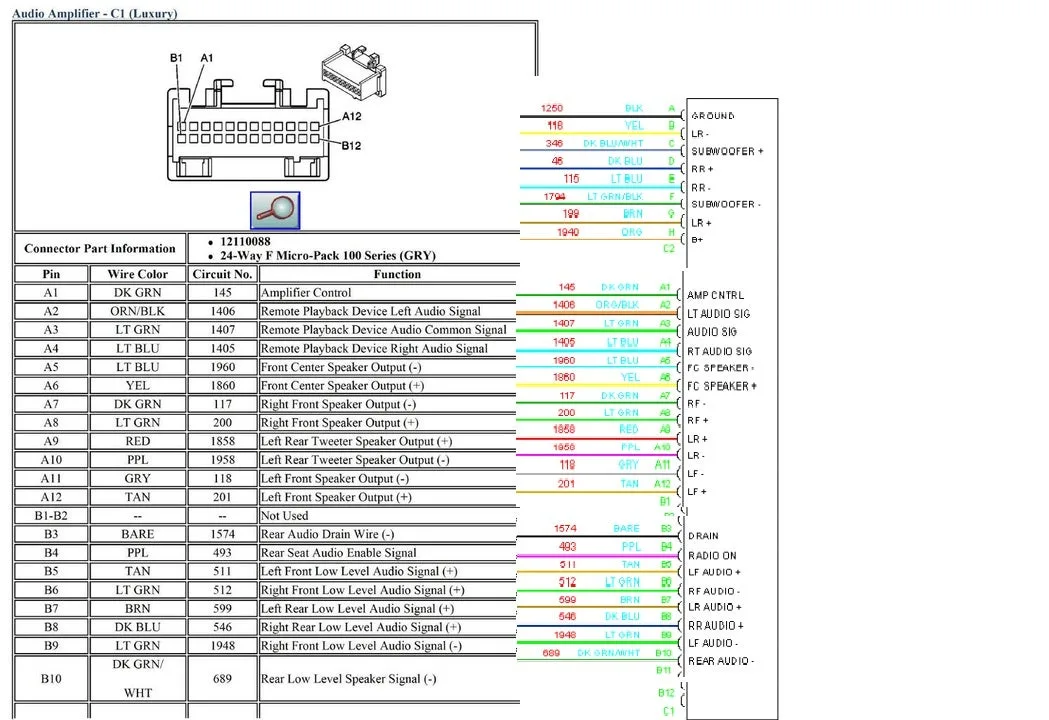Screen dimensions: 1049x720
Task: Click the Circuit No. column header
Action: click(x=222, y=274)
